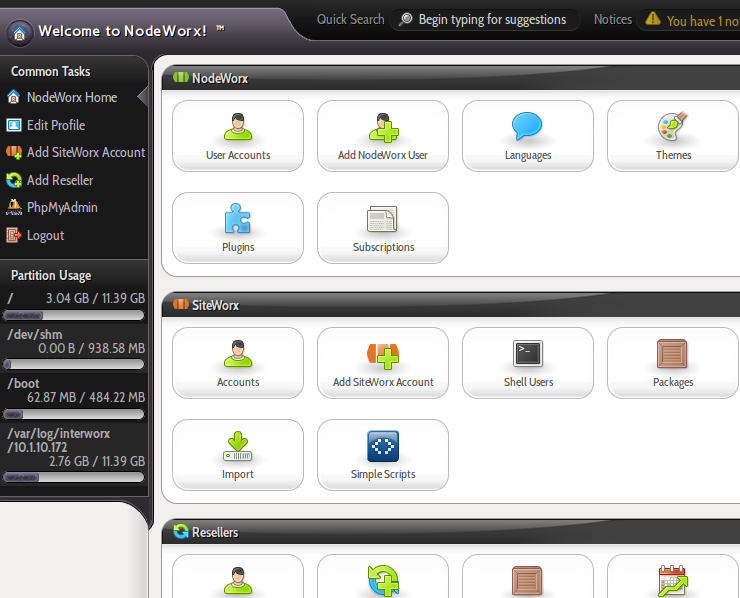Click the Add Reseller sidebar link
The width and height of the screenshot is (740, 598).
[60, 180]
